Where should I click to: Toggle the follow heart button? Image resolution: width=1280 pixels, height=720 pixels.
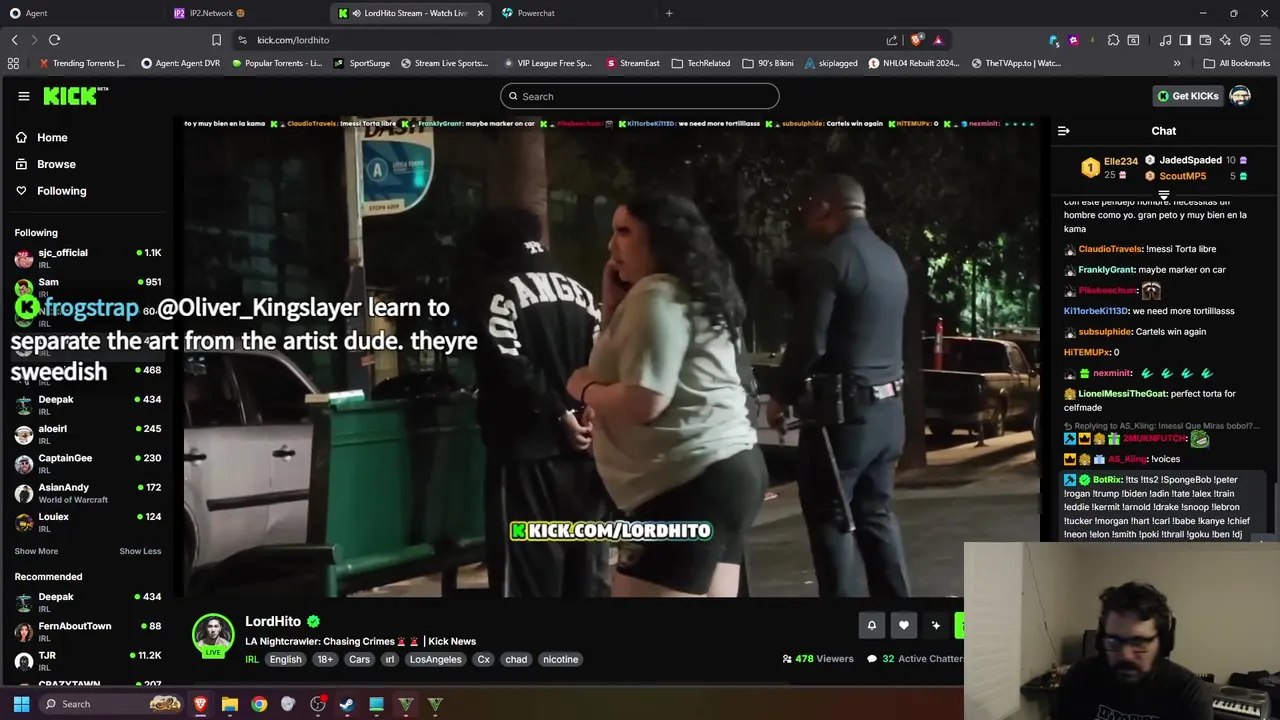pyautogui.click(x=903, y=626)
